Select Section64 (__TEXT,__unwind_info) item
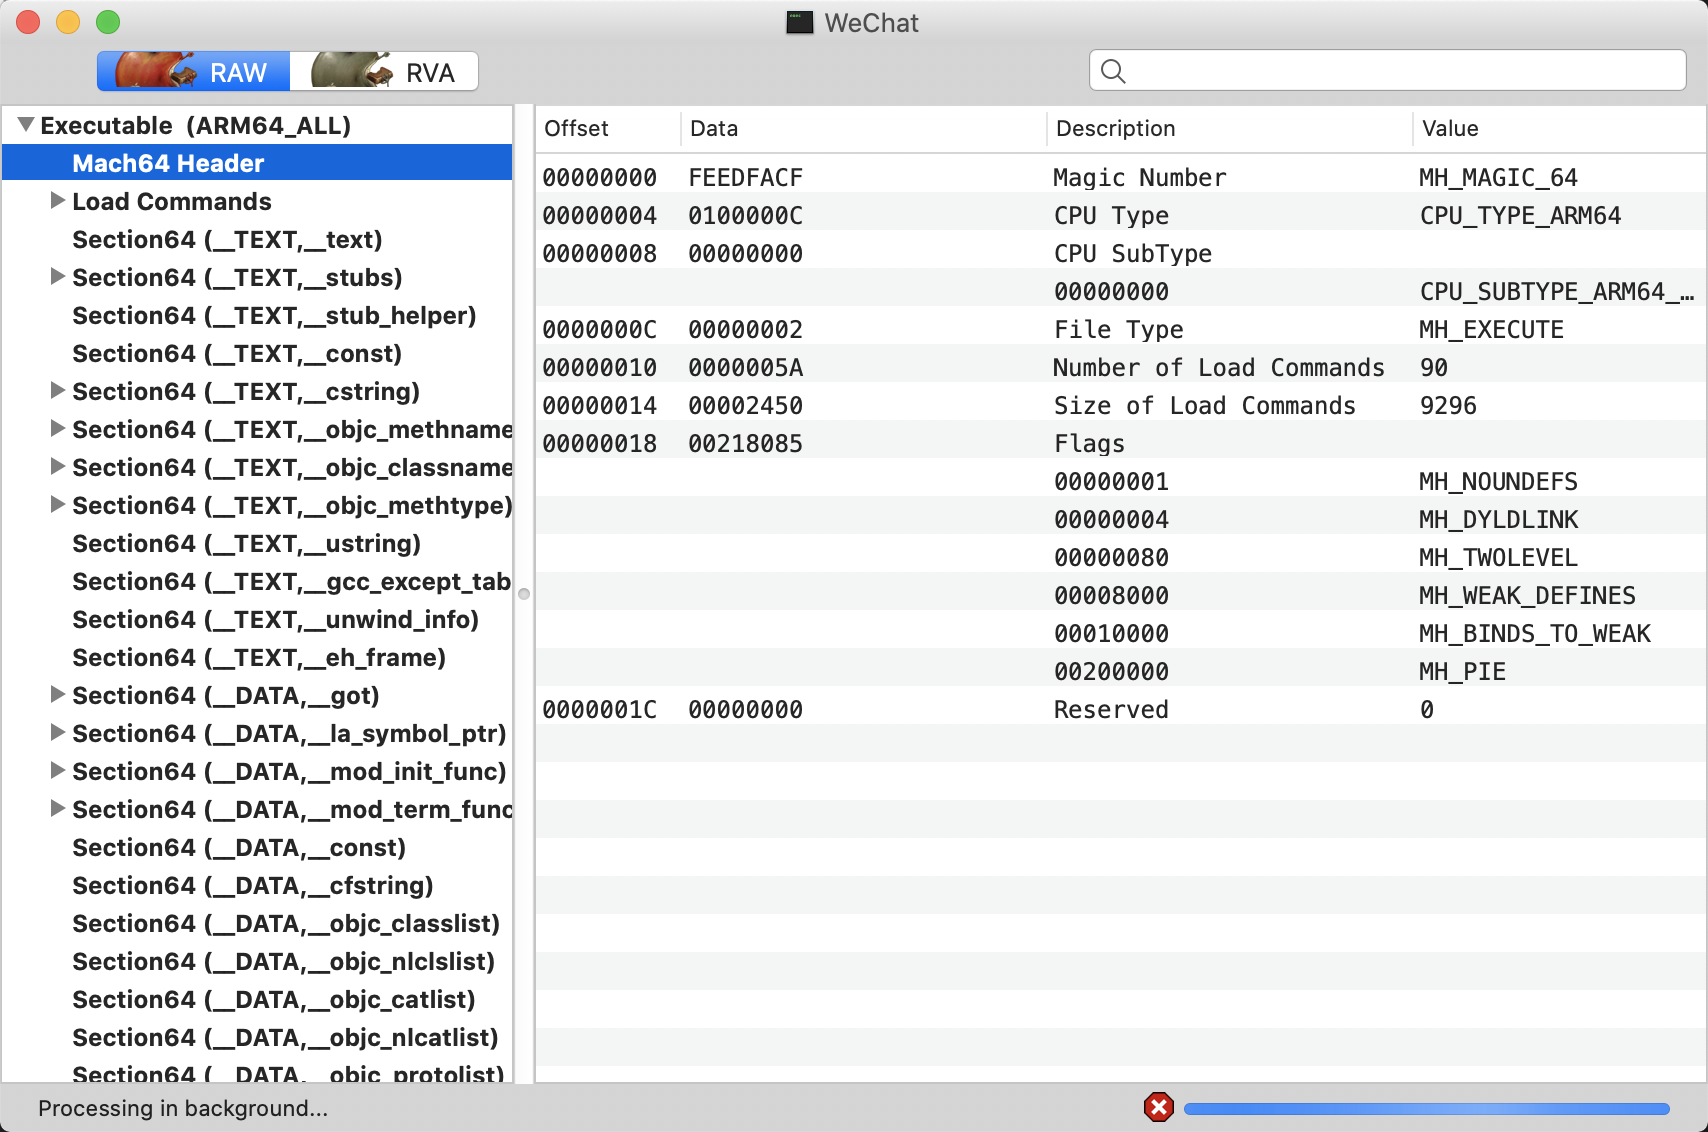The image size is (1708, 1132). click(275, 620)
